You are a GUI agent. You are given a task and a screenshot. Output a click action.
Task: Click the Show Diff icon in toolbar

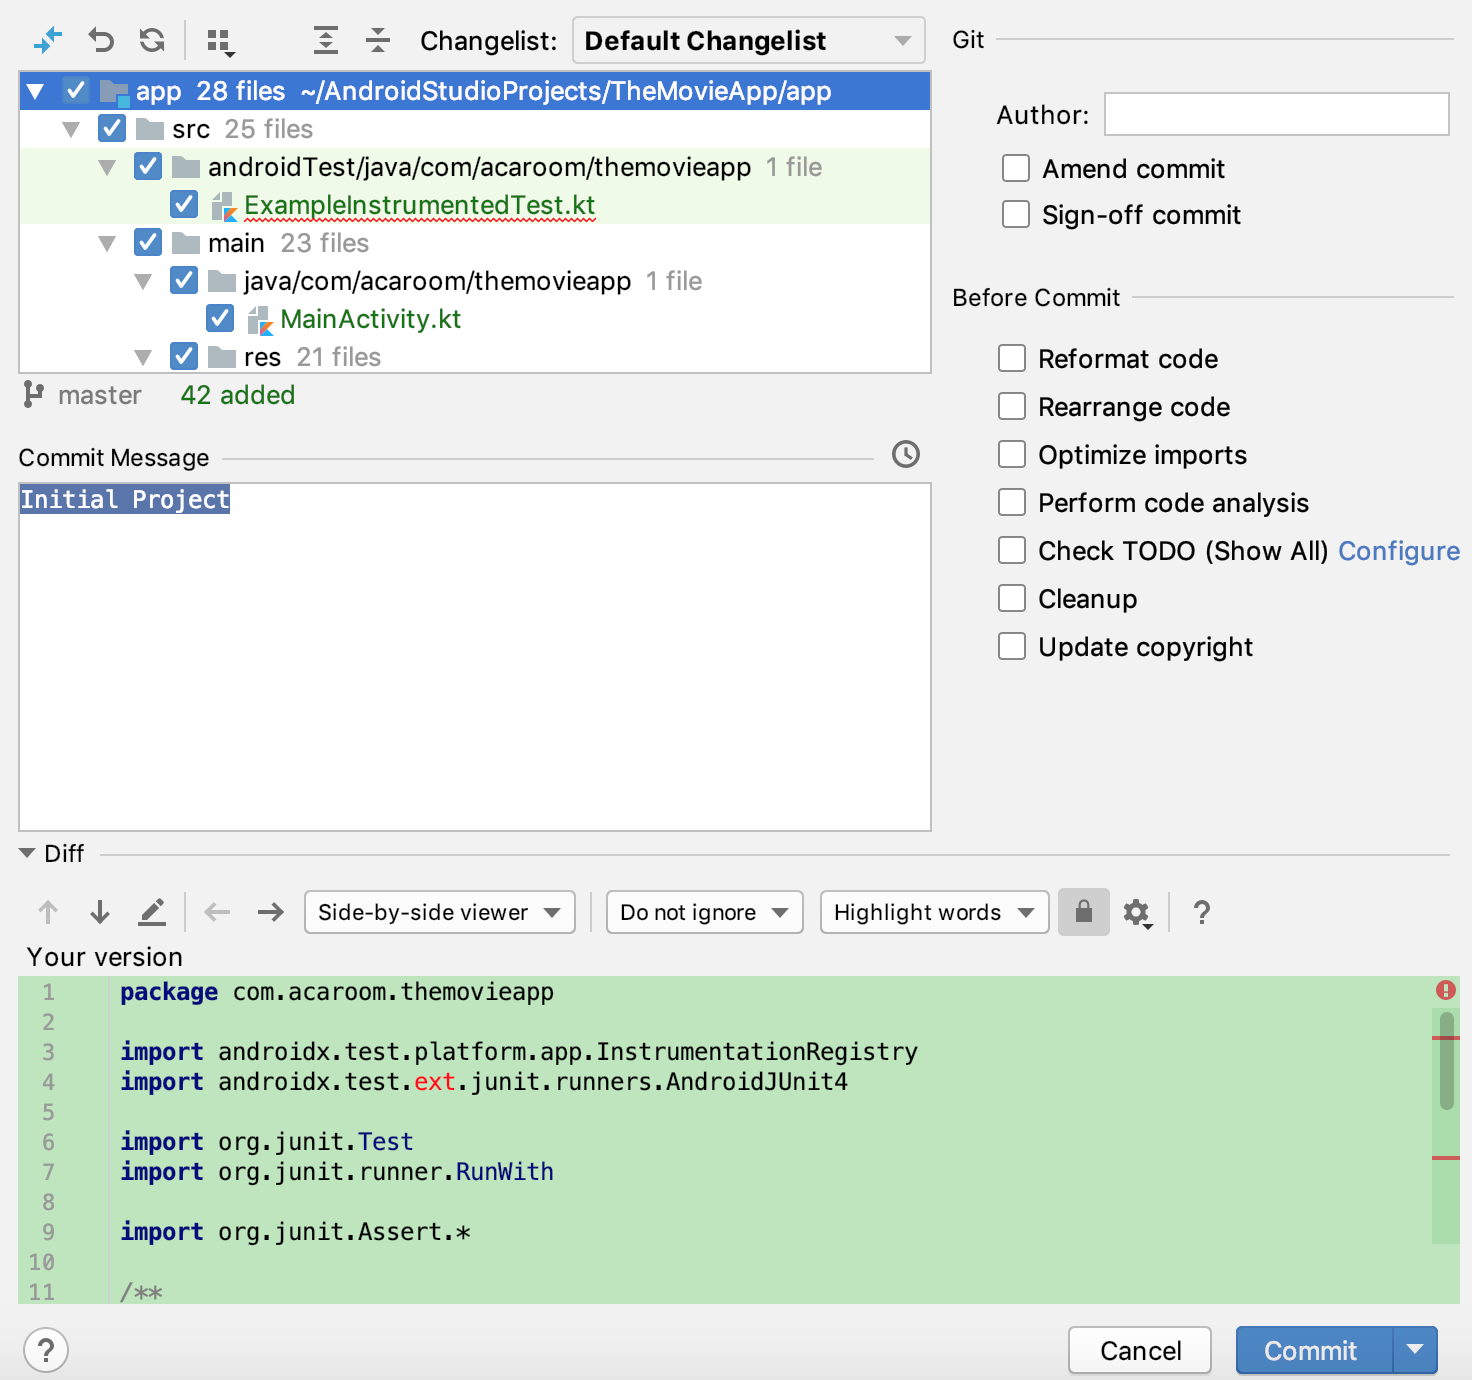click(47, 41)
